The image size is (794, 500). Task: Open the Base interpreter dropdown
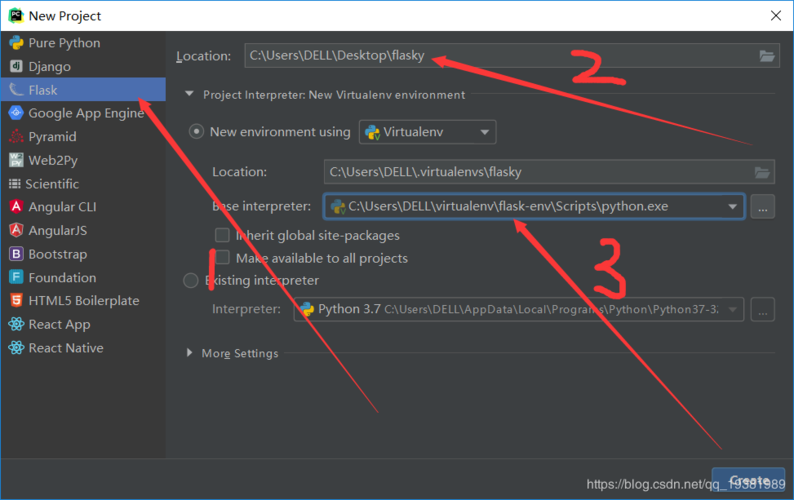coord(534,206)
